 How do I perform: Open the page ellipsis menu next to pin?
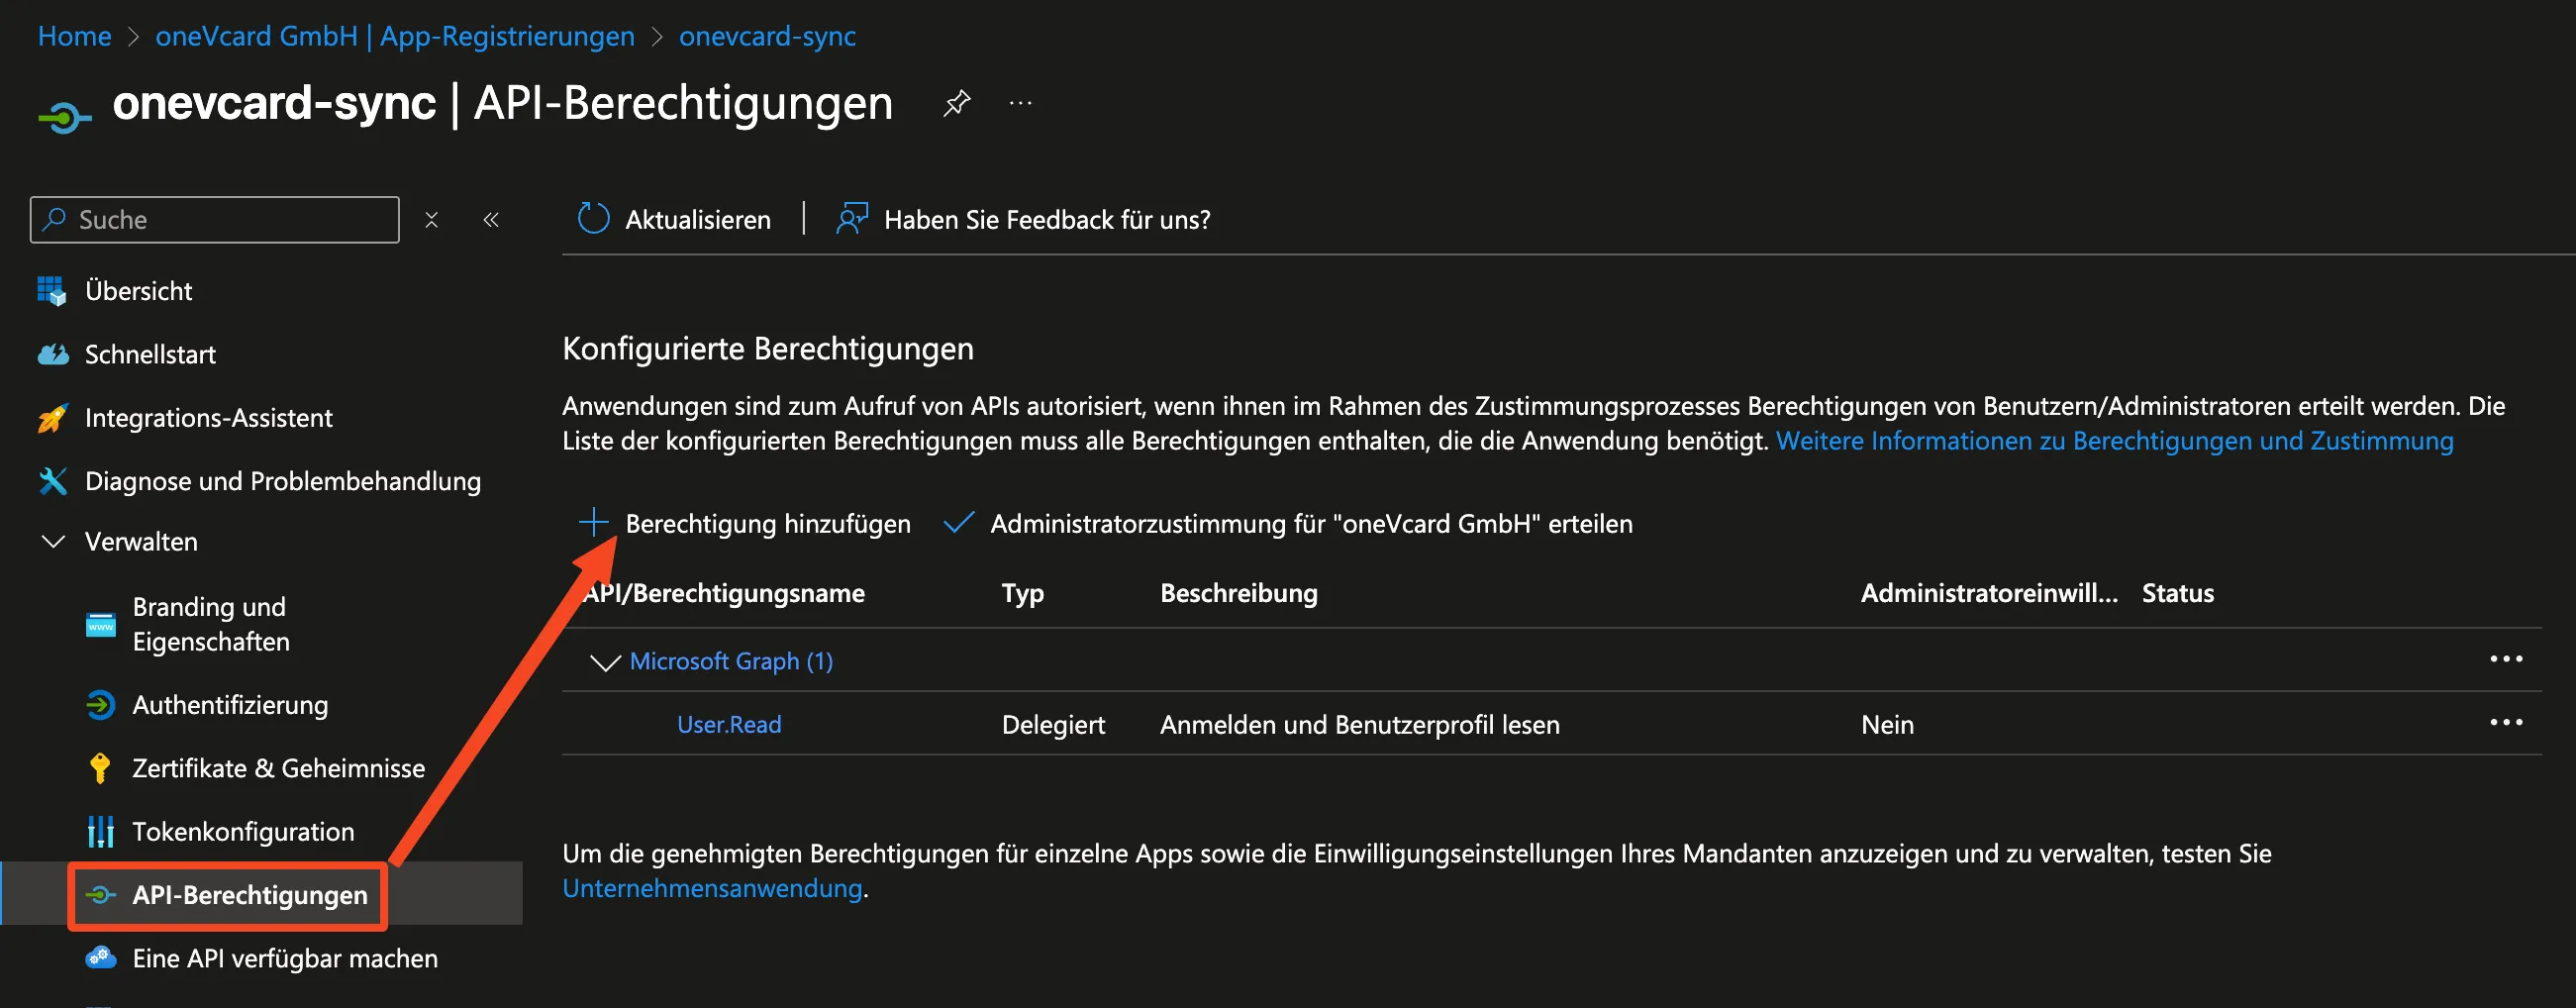[1020, 103]
